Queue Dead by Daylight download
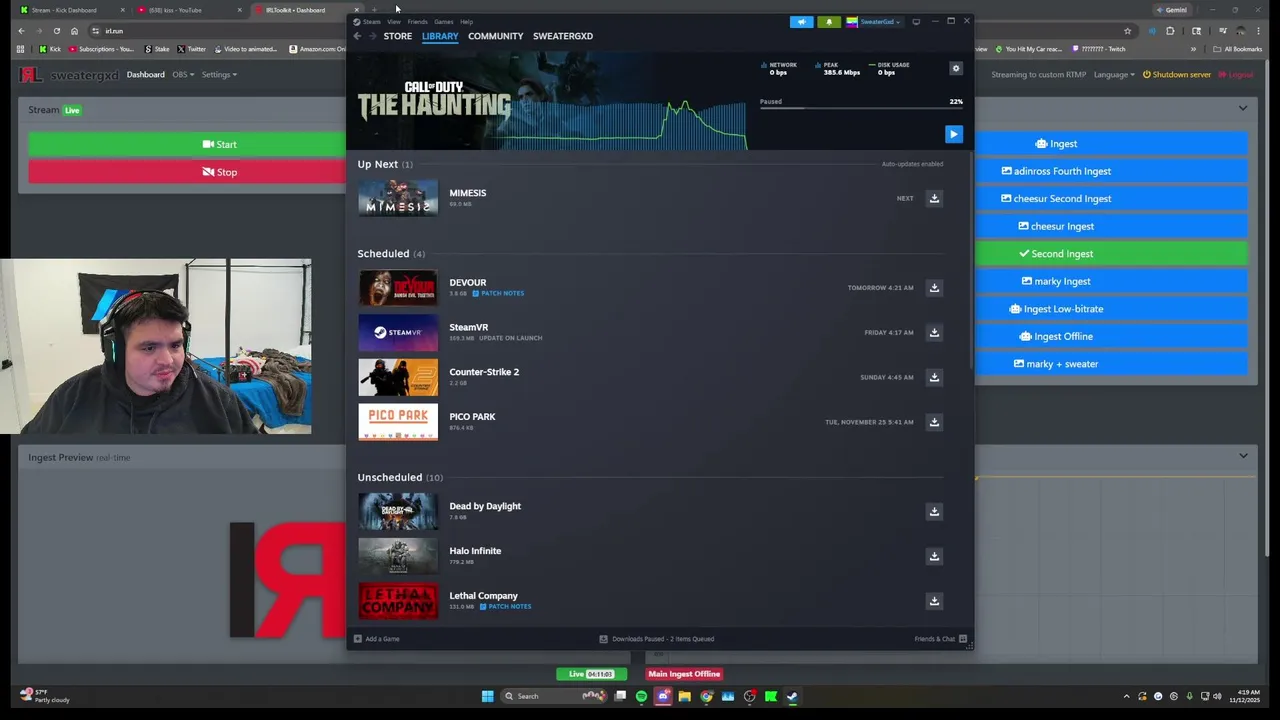This screenshot has width=1280, height=720. 934,511
